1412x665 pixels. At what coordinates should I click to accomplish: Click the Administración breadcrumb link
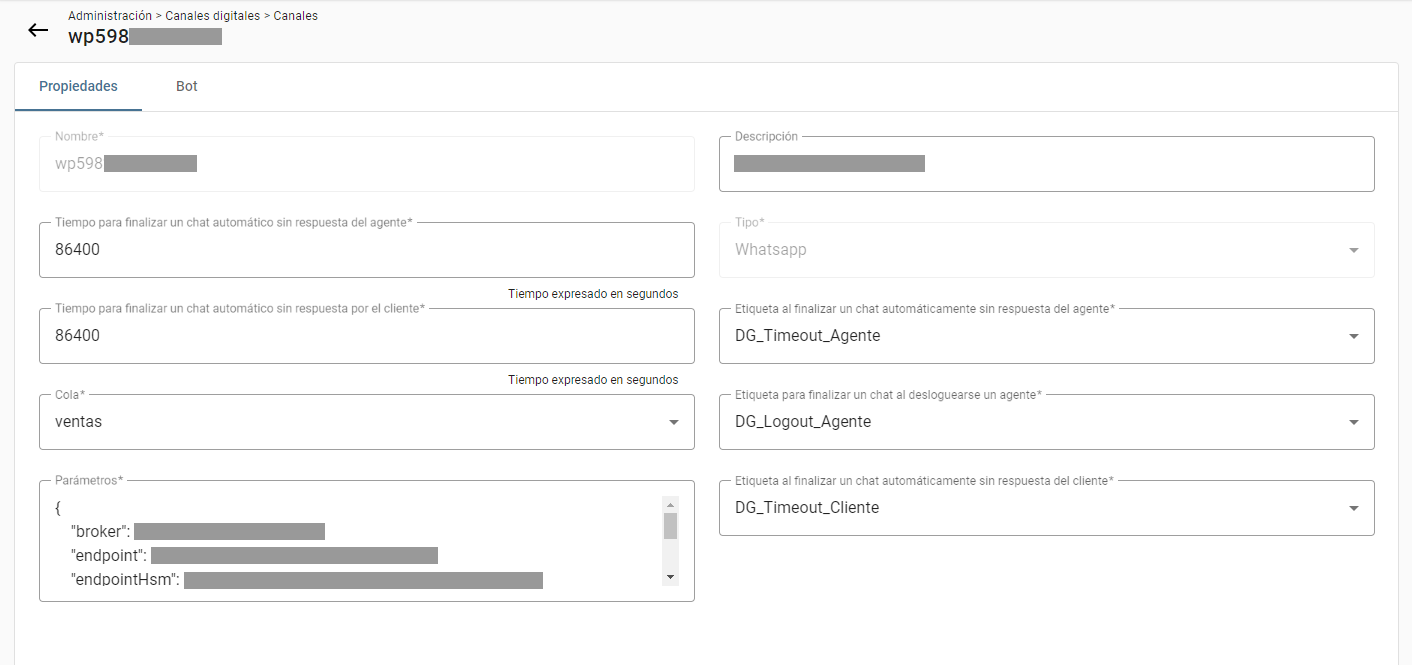(x=109, y=16)
